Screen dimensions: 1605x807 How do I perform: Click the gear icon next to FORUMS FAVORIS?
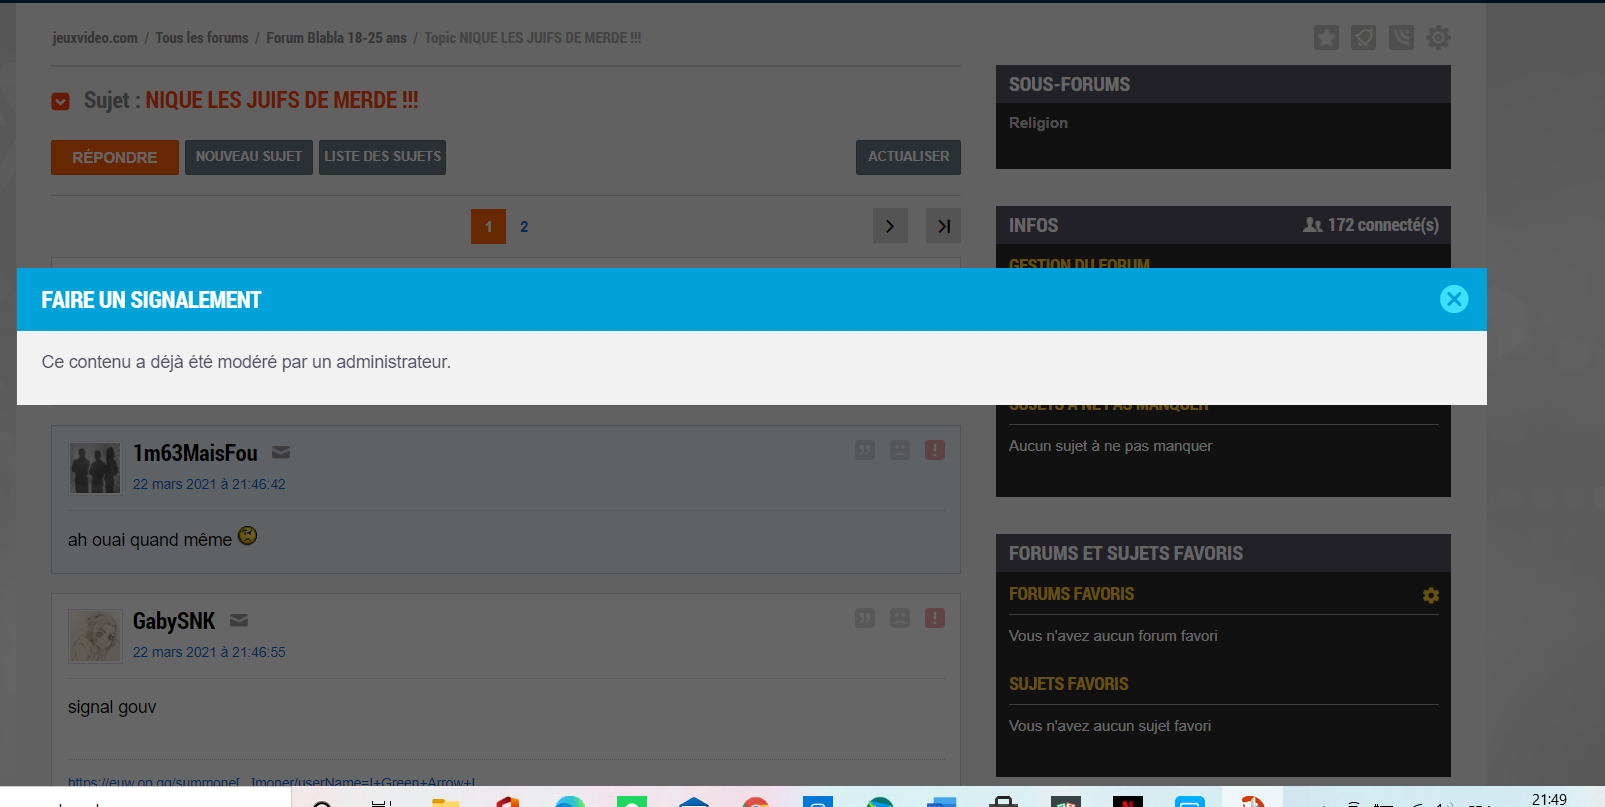[x=1431, y=595]
